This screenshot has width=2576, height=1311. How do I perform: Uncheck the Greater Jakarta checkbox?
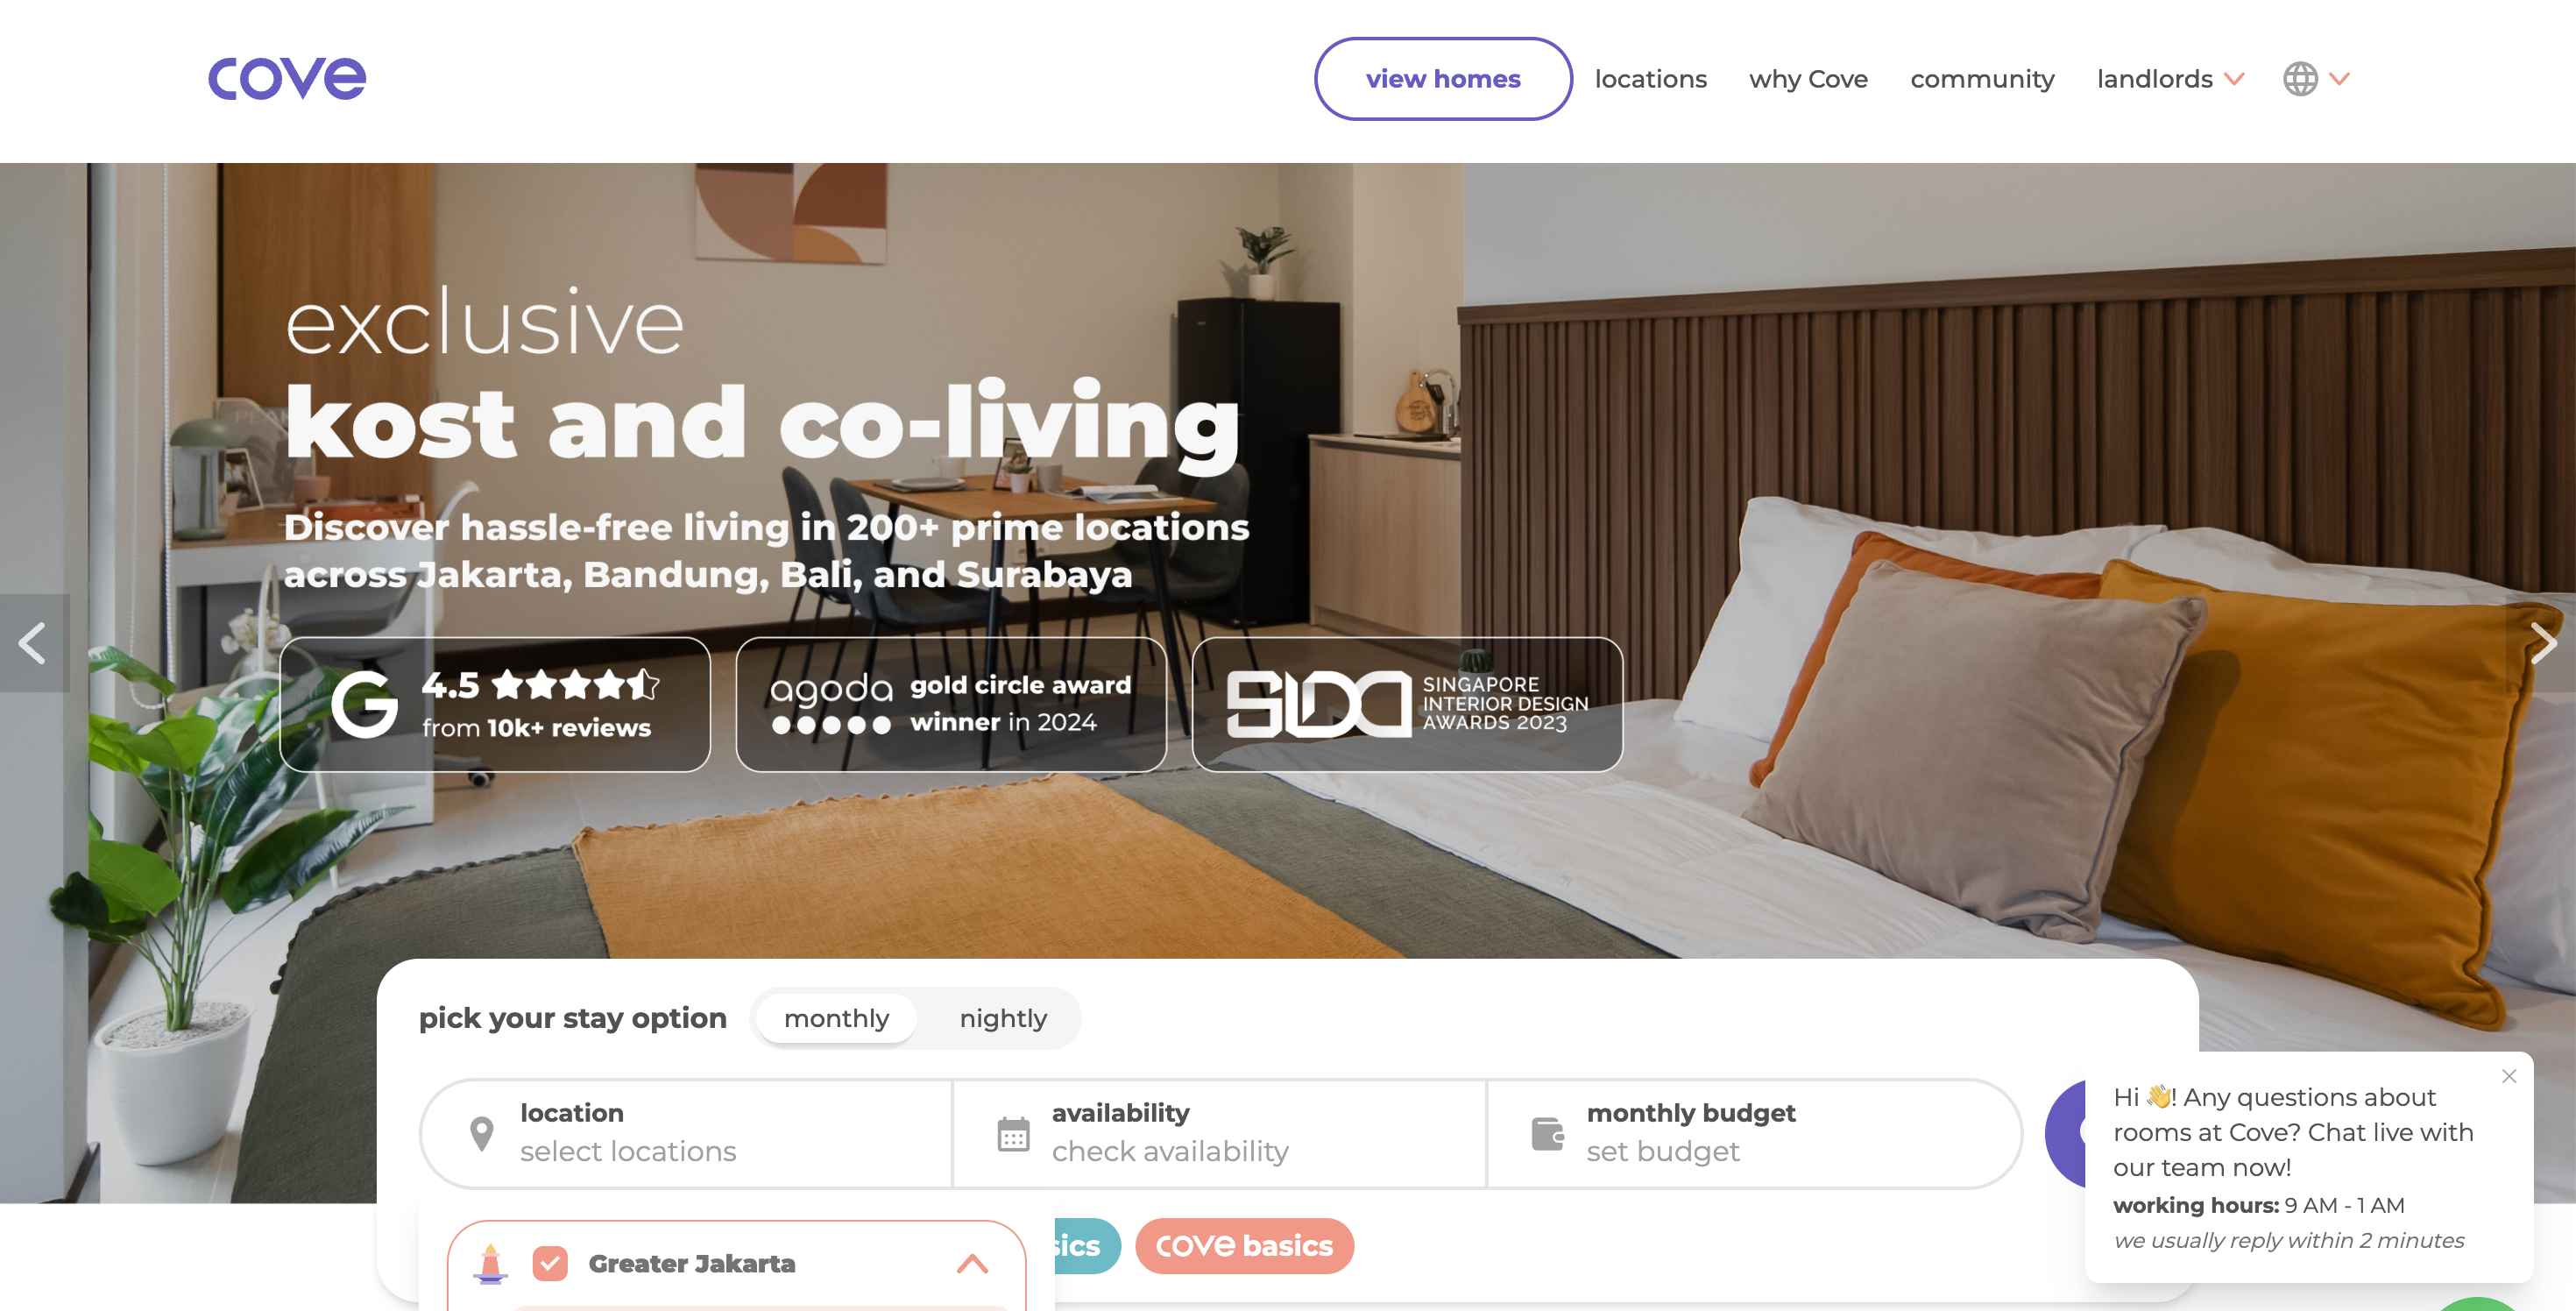pyautogui.click(x=550, y=1263)
